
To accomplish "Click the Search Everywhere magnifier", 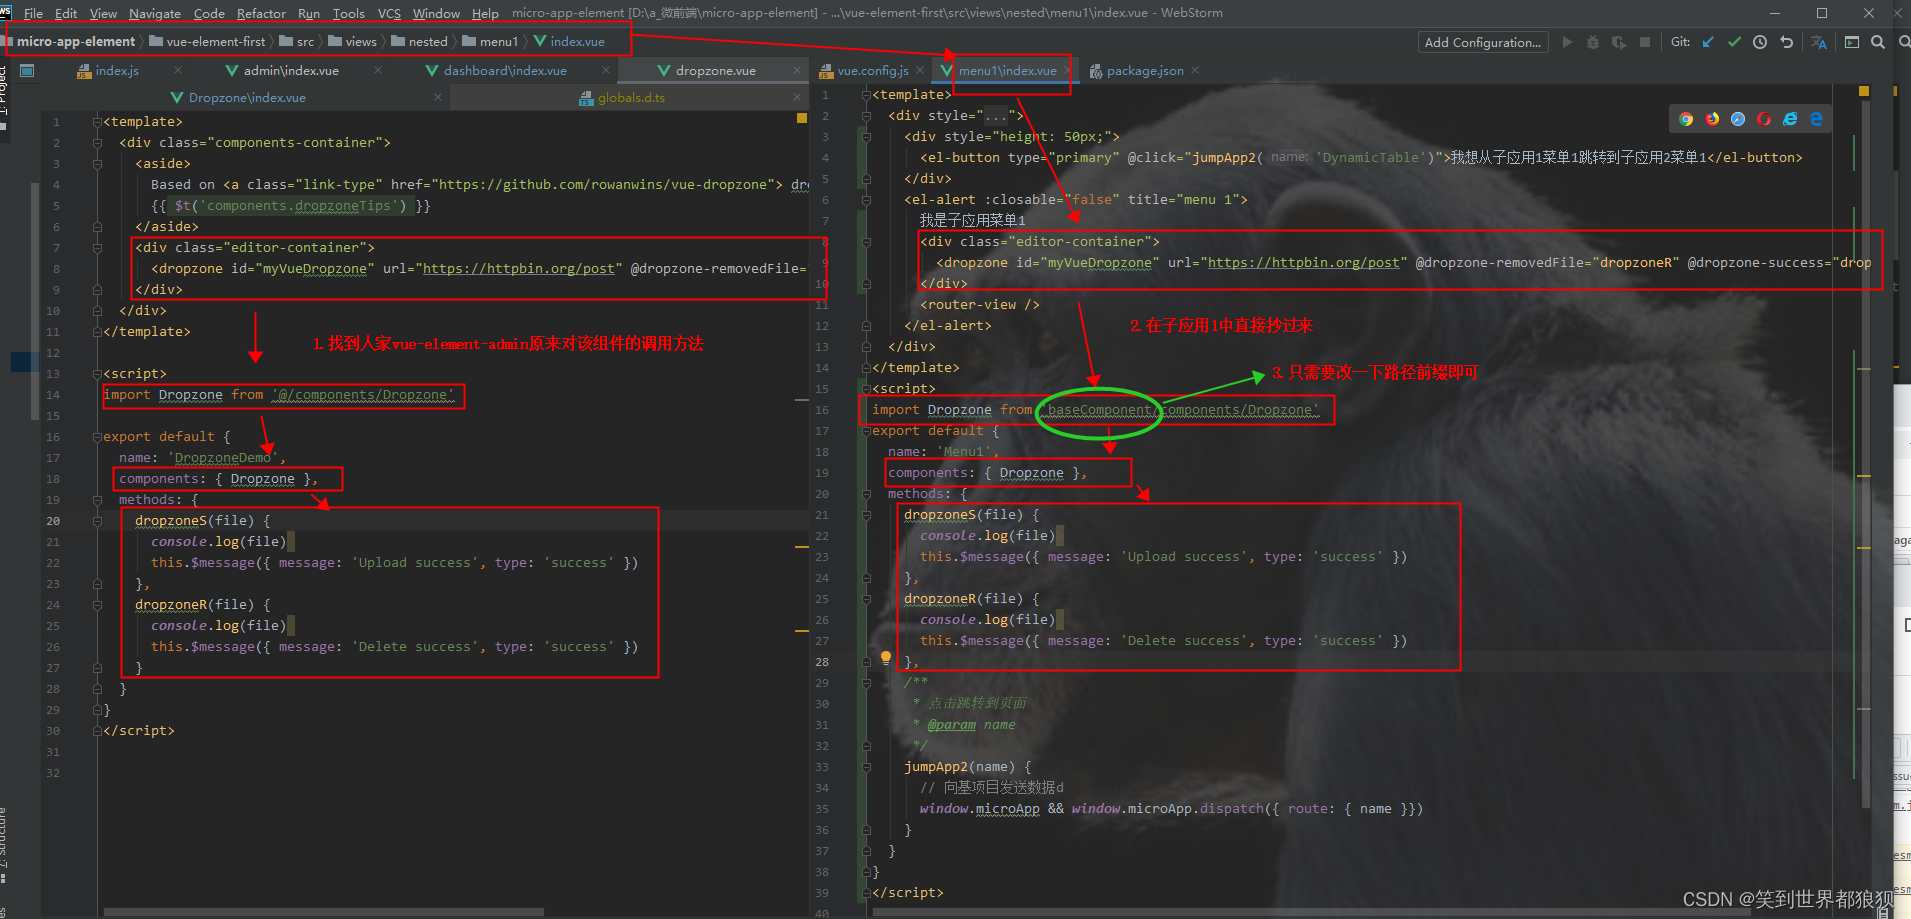I will [1878, 42].
